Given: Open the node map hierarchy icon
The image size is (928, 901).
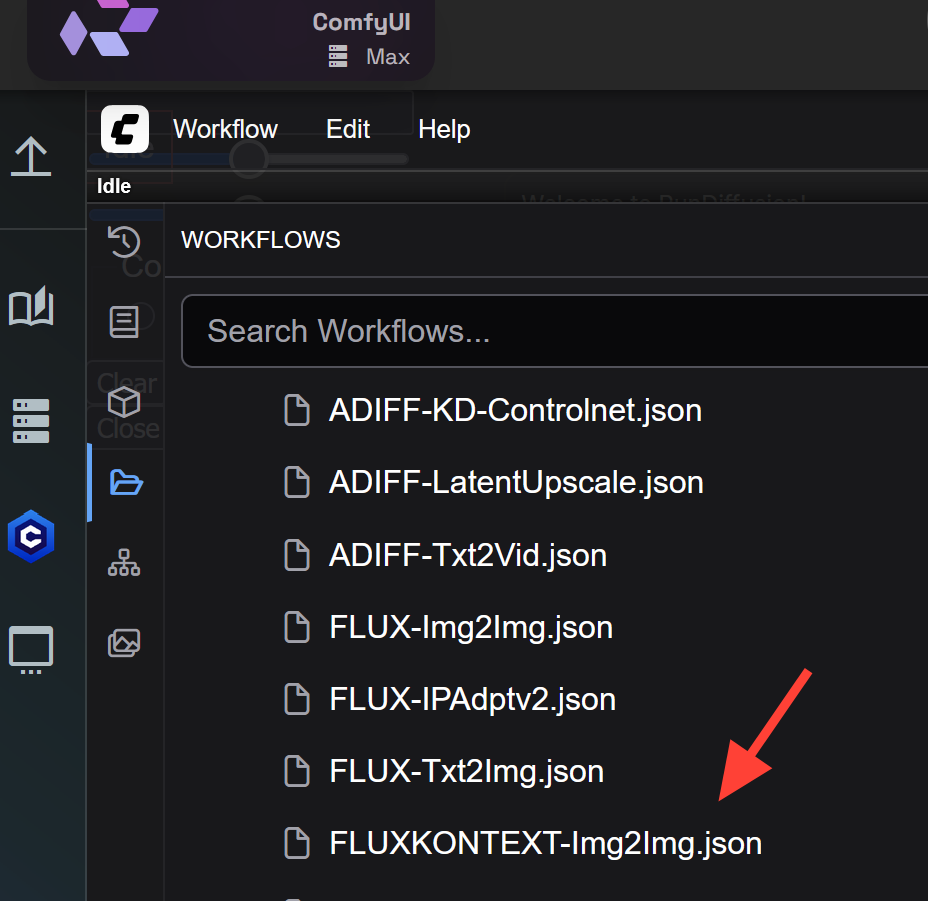Looking at the screenshot, I should click(124, 562).
